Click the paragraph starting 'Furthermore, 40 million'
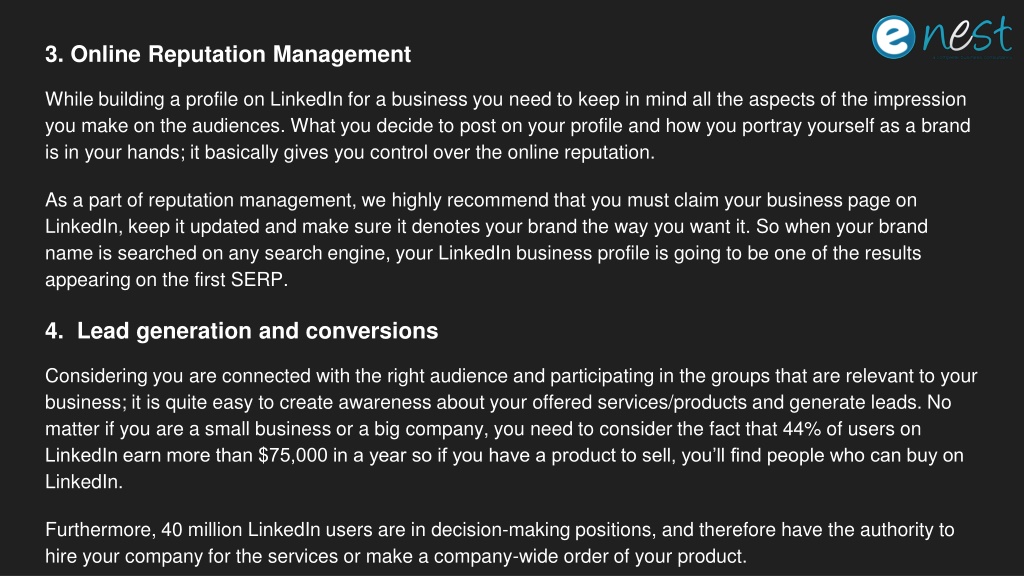Image resolution: width=1024 pixels, height=576 pixels. 500,543
